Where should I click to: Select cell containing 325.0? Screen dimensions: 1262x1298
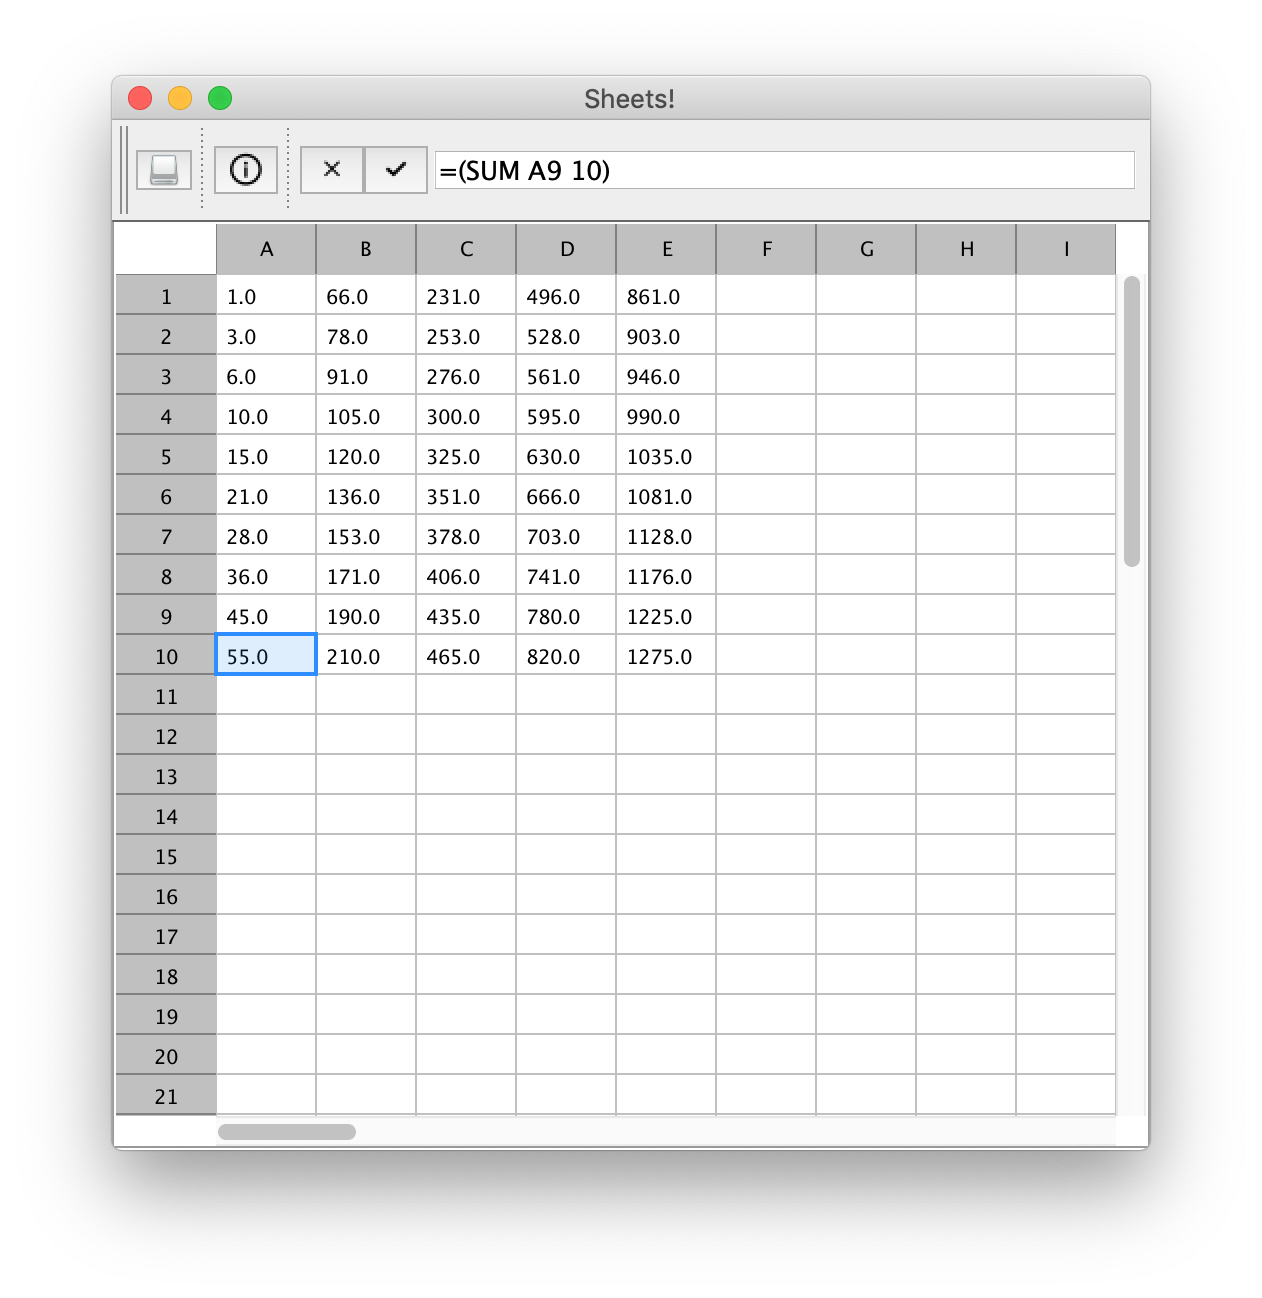tap(466, 456)
